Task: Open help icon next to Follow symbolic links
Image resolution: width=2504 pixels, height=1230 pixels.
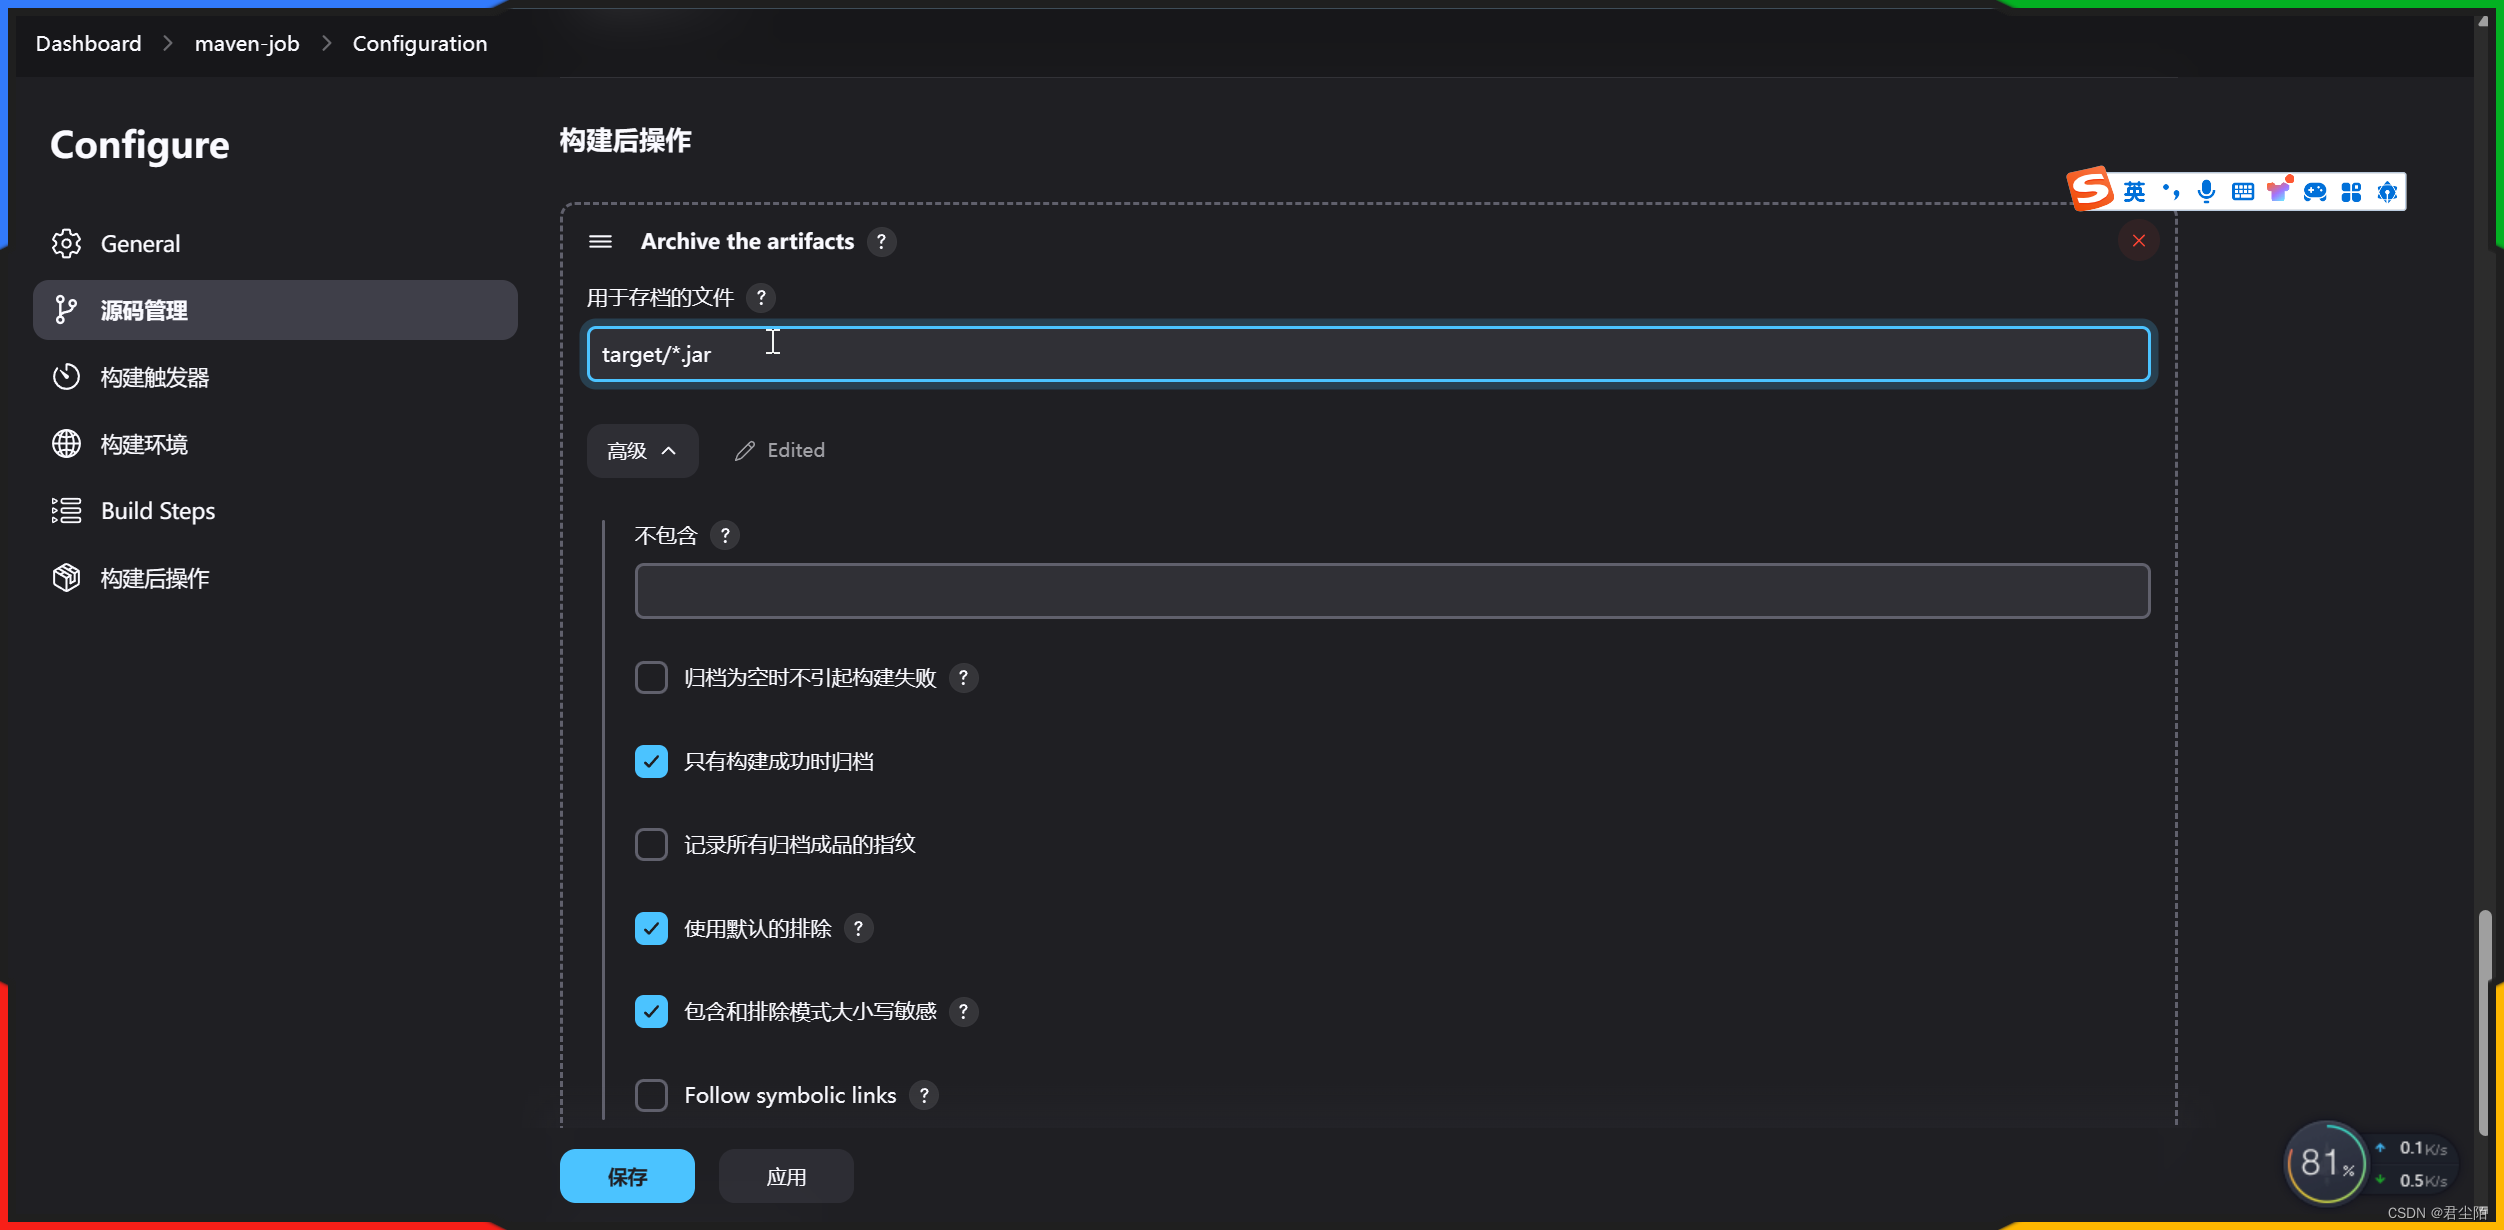Action: click(x=924, y=1095)
